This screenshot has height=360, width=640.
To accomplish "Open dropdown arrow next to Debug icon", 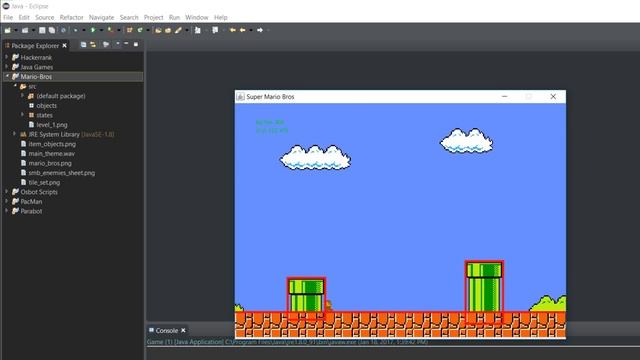I will (x=84, y=30).
